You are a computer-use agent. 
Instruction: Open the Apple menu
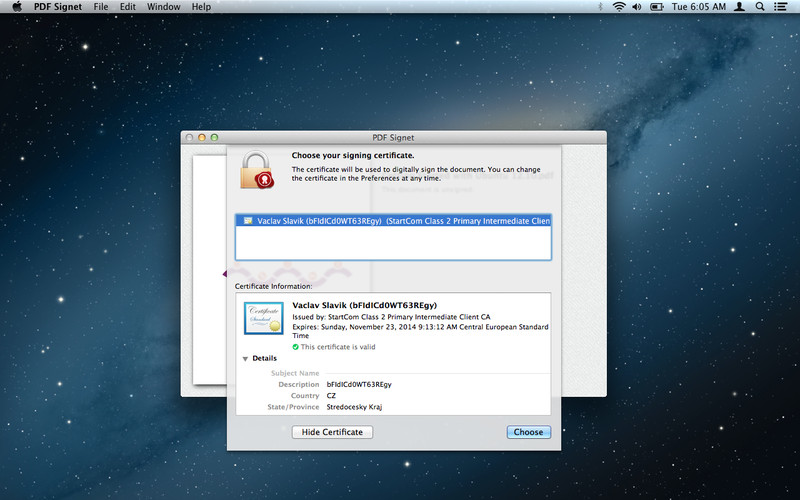point(17,7)
